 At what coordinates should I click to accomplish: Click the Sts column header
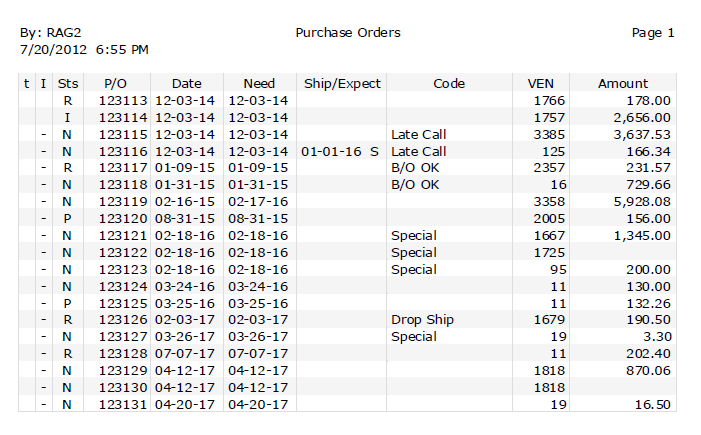click(68, 83)
